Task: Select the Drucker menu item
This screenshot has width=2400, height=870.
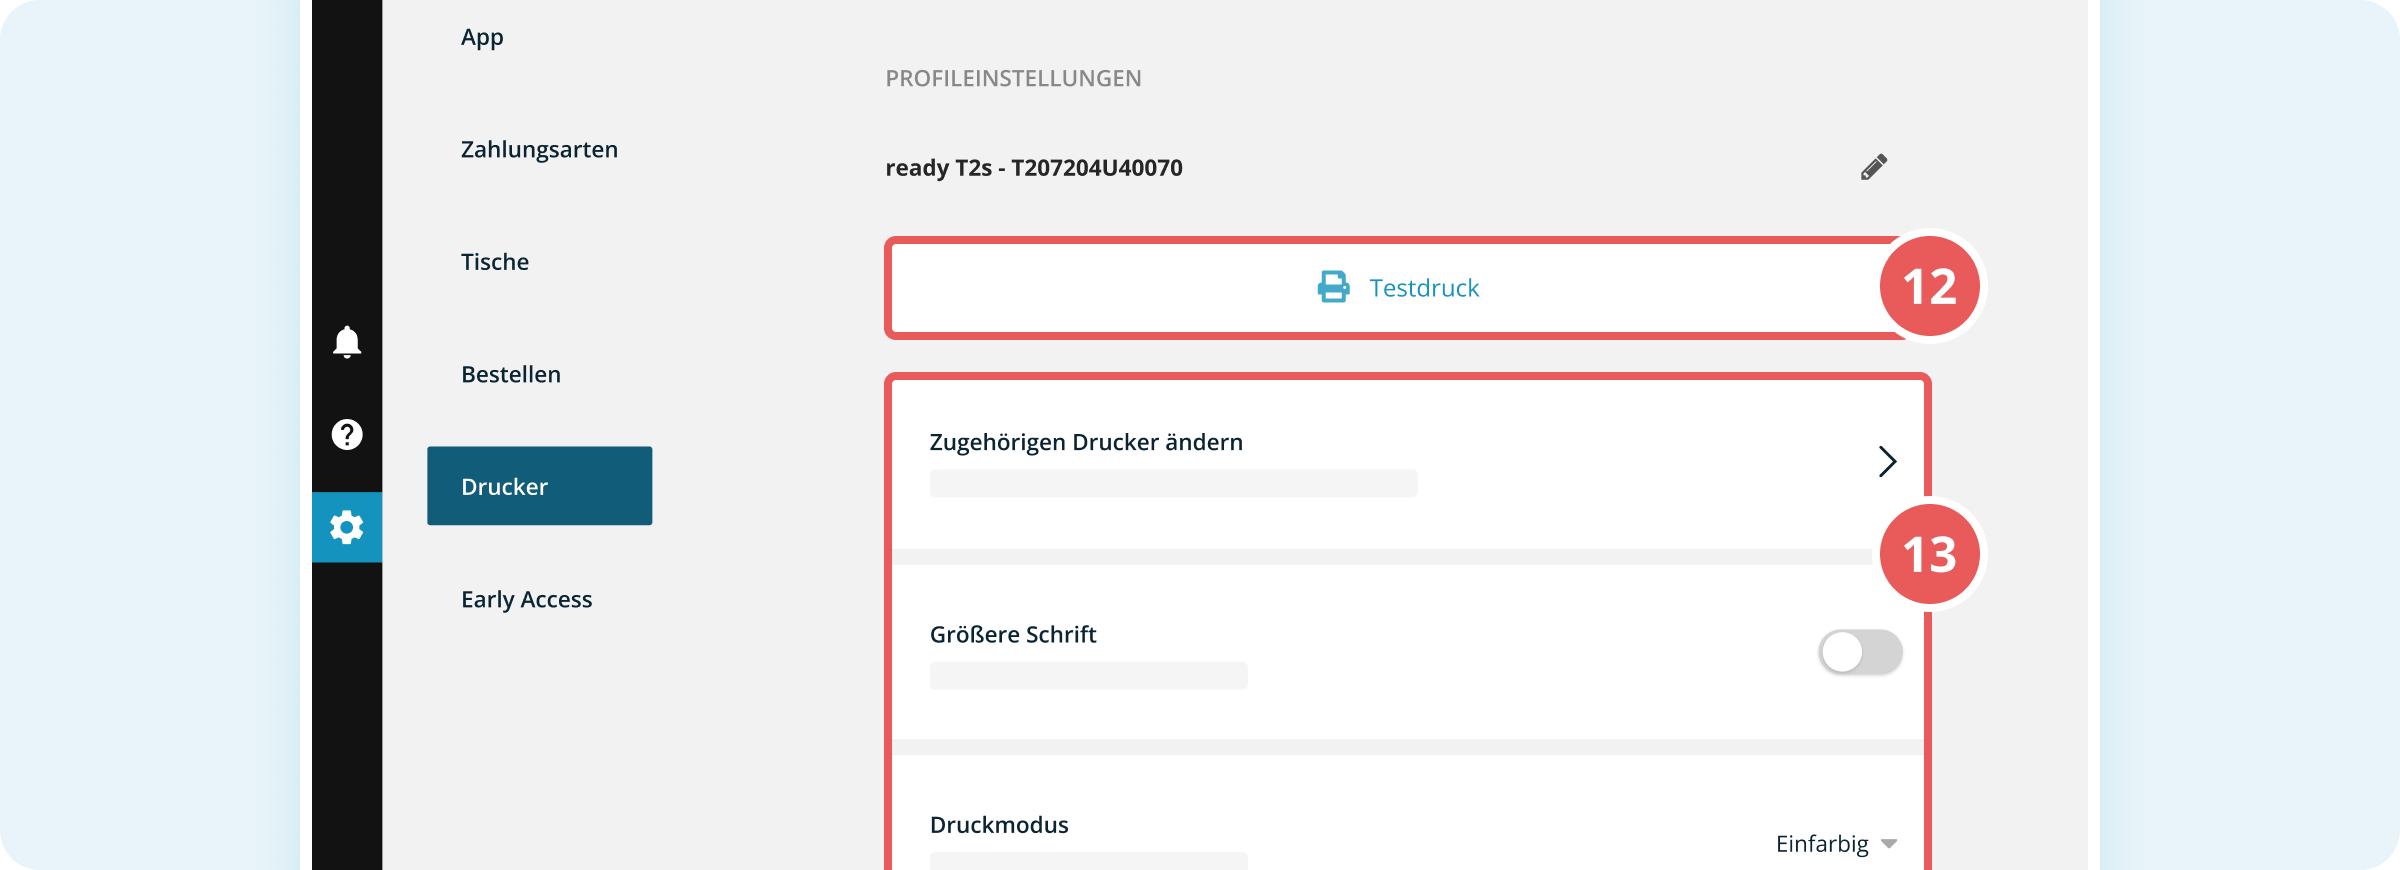Action: 539,486
